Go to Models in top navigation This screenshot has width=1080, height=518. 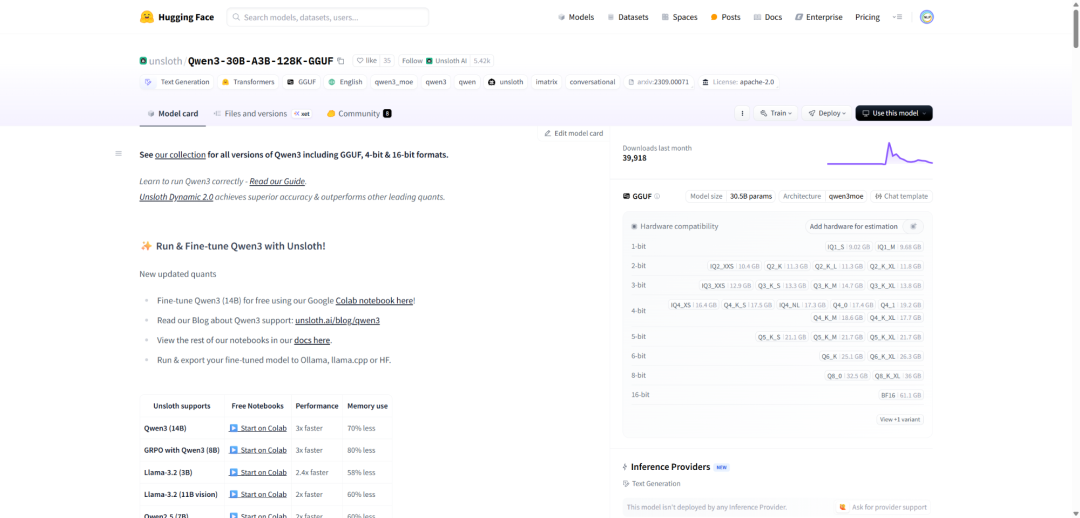tap(576, 17)
